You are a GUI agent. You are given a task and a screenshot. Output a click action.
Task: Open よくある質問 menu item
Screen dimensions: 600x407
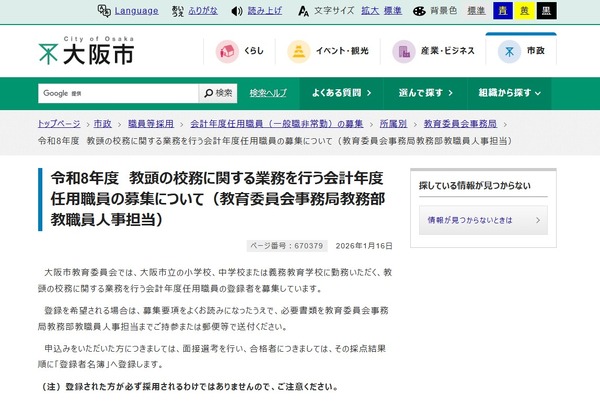coord(341,93)
